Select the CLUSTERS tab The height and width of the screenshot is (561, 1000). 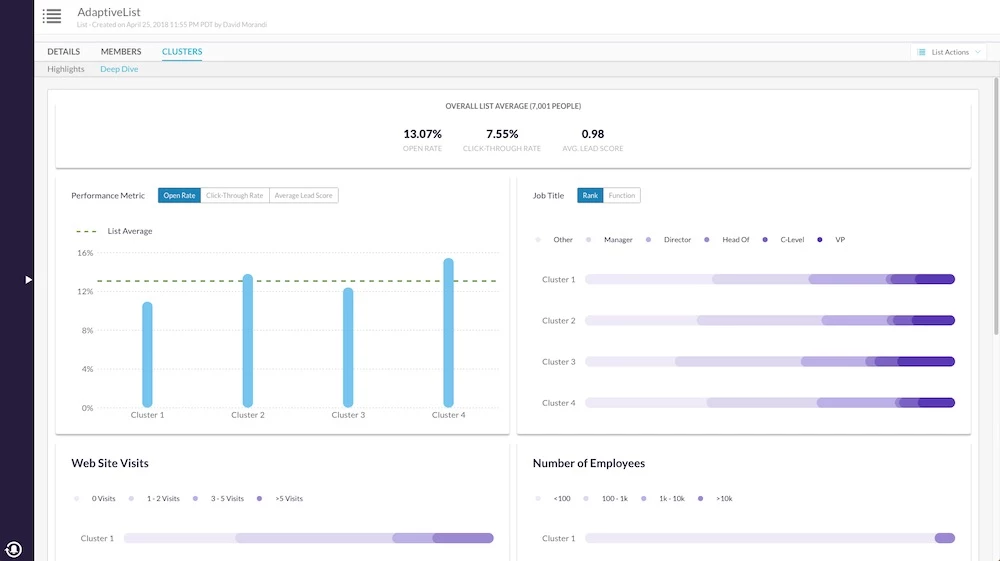pos(182,52)
